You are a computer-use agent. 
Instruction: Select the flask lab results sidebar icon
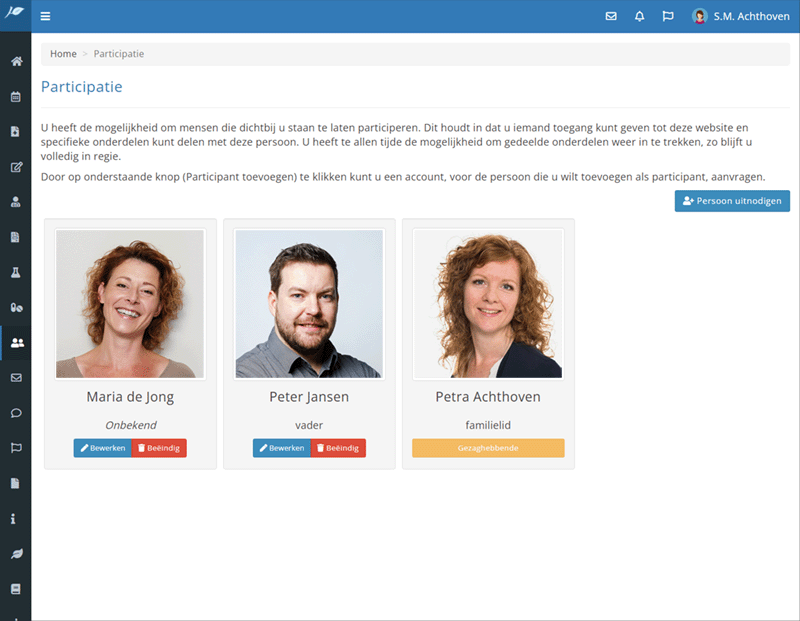tap(16, 272)
